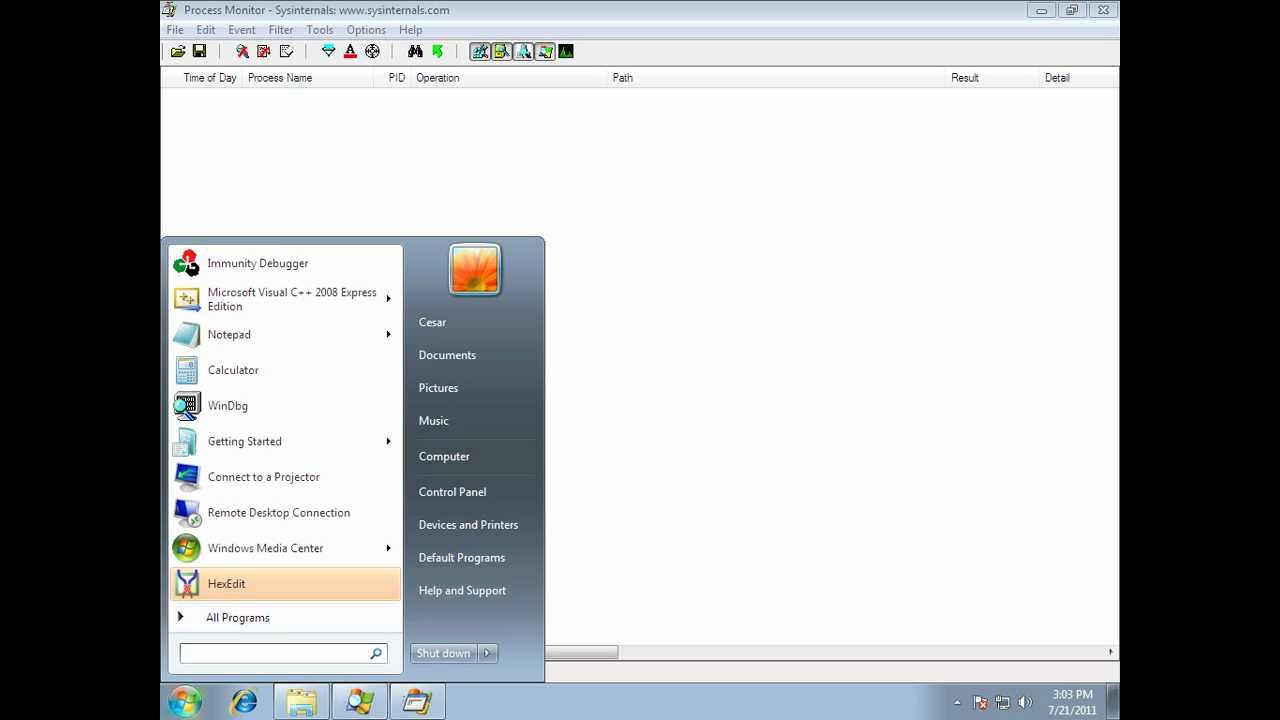Open the Filter funnel toolbar icon
This screenshot has width=1280, height=720.
(x=328, y=51)
